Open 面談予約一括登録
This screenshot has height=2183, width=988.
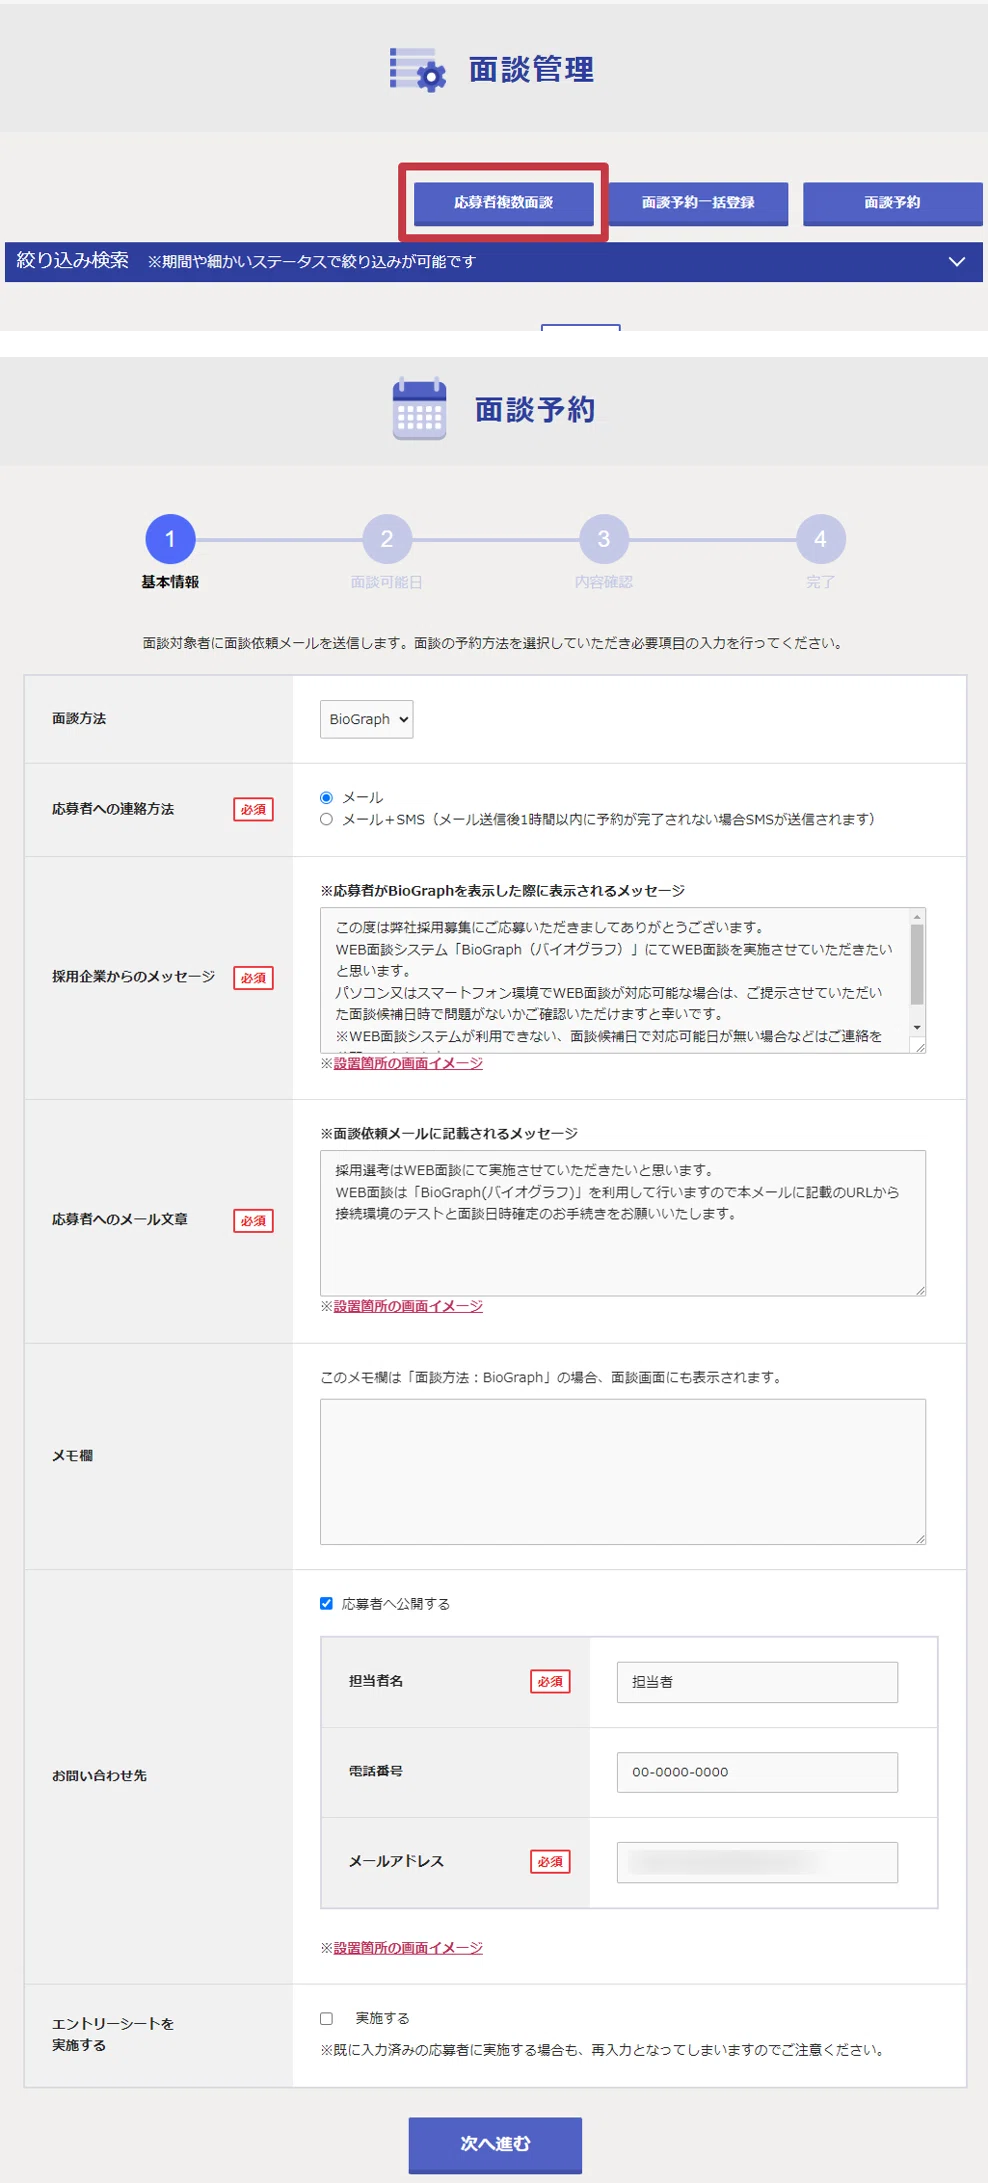698,203
